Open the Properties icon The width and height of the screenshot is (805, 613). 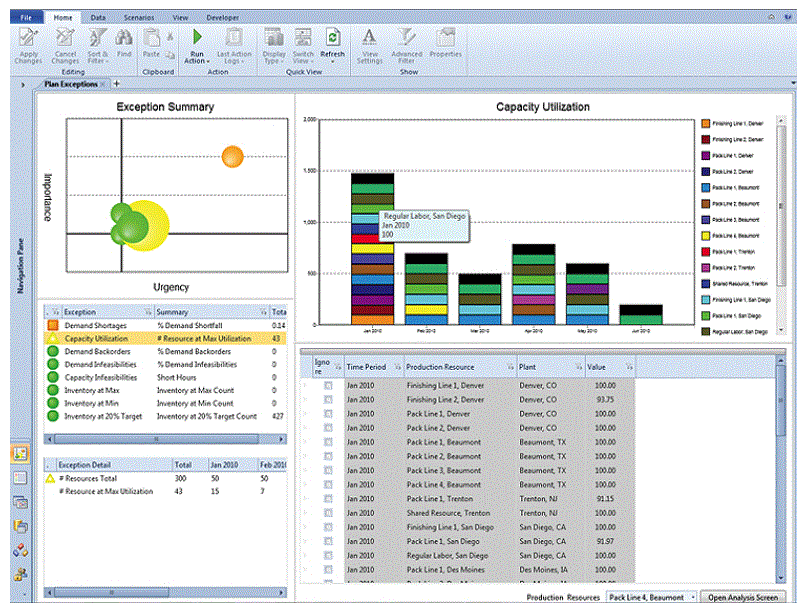pos(445,37)
